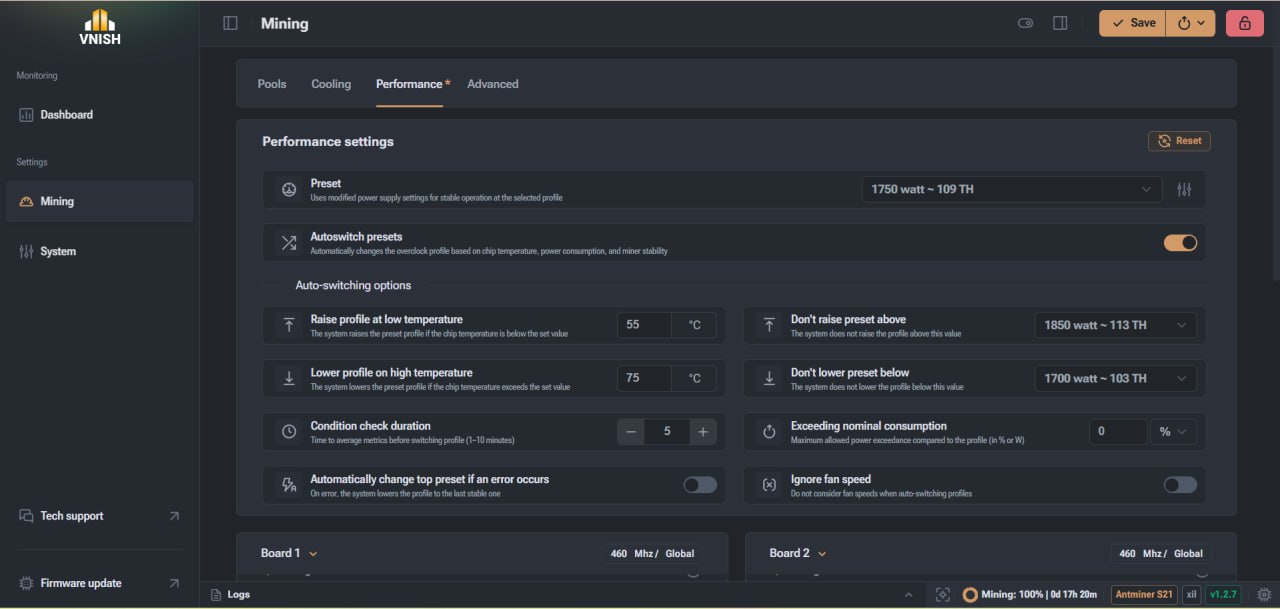Screen dimensions: 1280x609
Task: Open the preset tuning sliders icon
Action: click(1184, 189)
